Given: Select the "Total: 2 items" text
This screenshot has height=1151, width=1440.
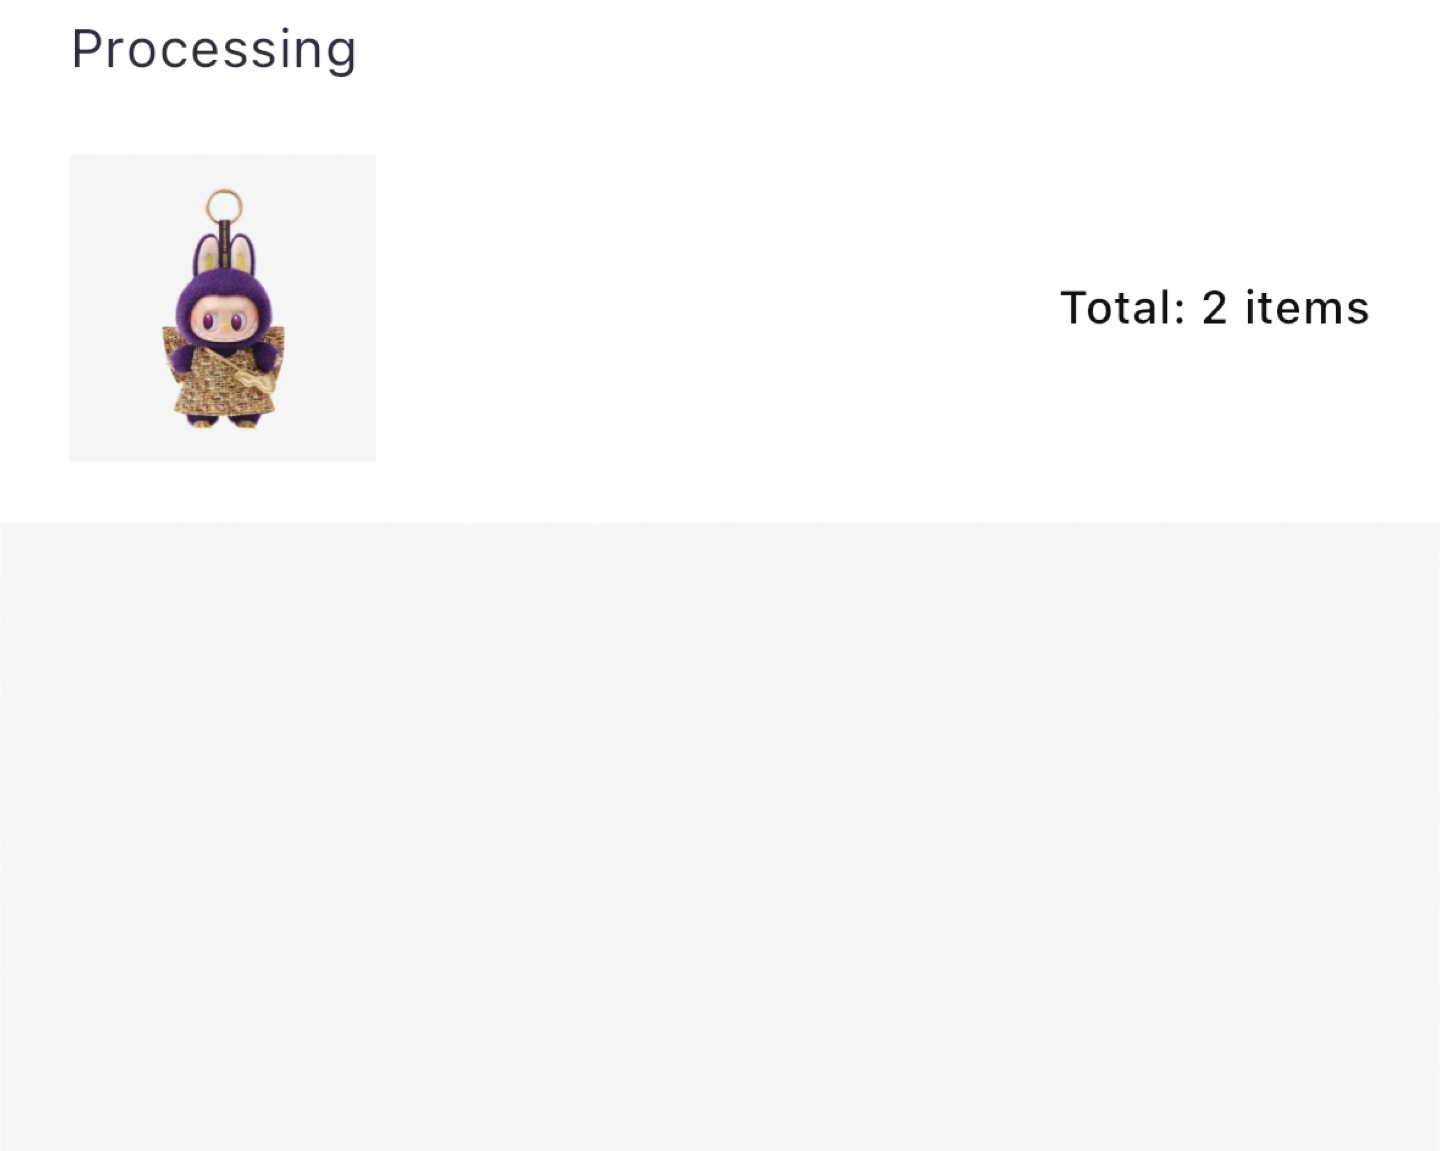Looking at the screenshot, I should click(x=1214, y=308).
